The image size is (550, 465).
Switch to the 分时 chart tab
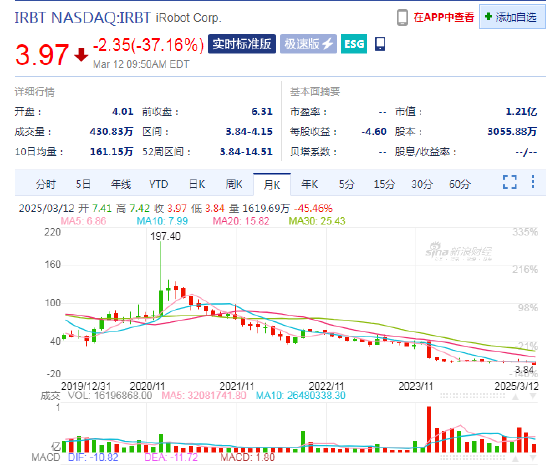(46, 184)
